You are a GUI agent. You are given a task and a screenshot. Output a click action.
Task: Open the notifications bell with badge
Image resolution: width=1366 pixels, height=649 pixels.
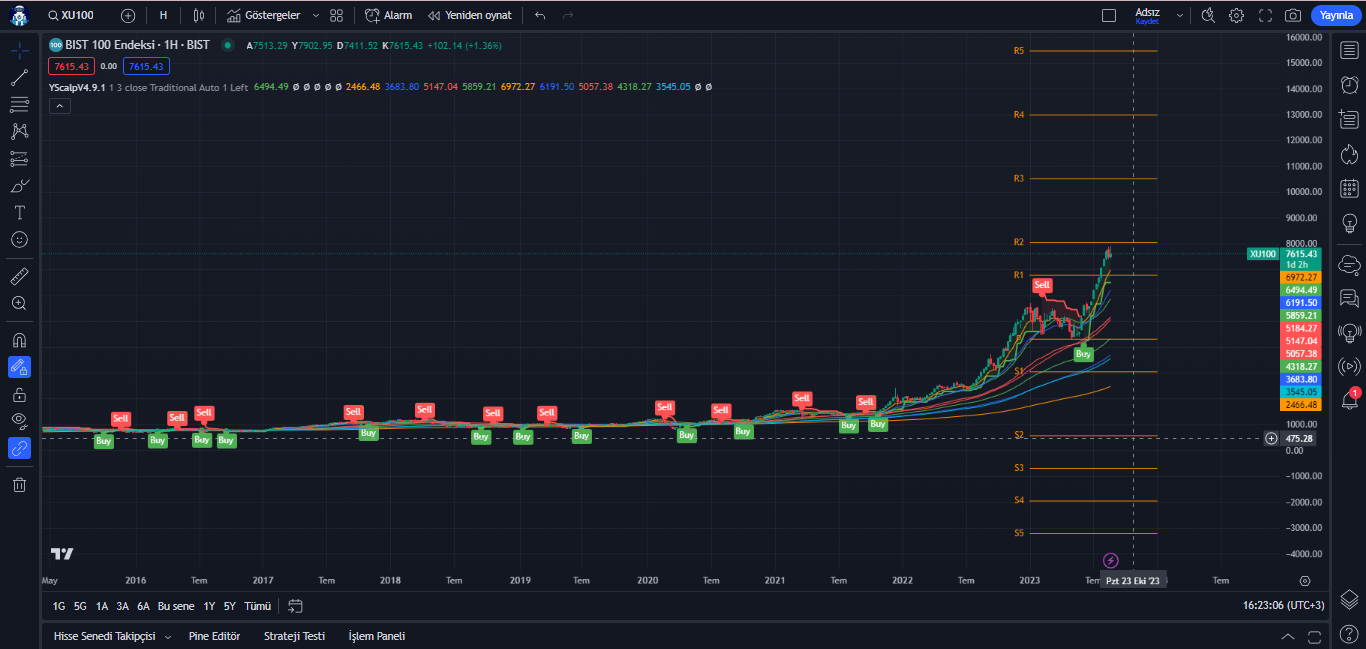point(1349,404)
